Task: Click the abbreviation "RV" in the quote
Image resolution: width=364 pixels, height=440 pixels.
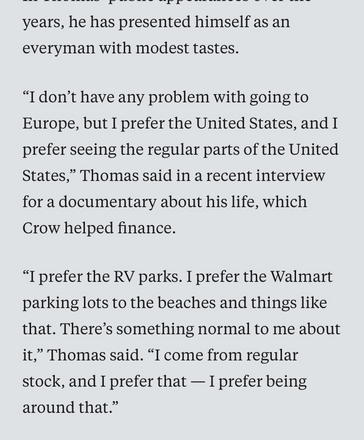Action: pyautogui.click(x=124, y=277)
